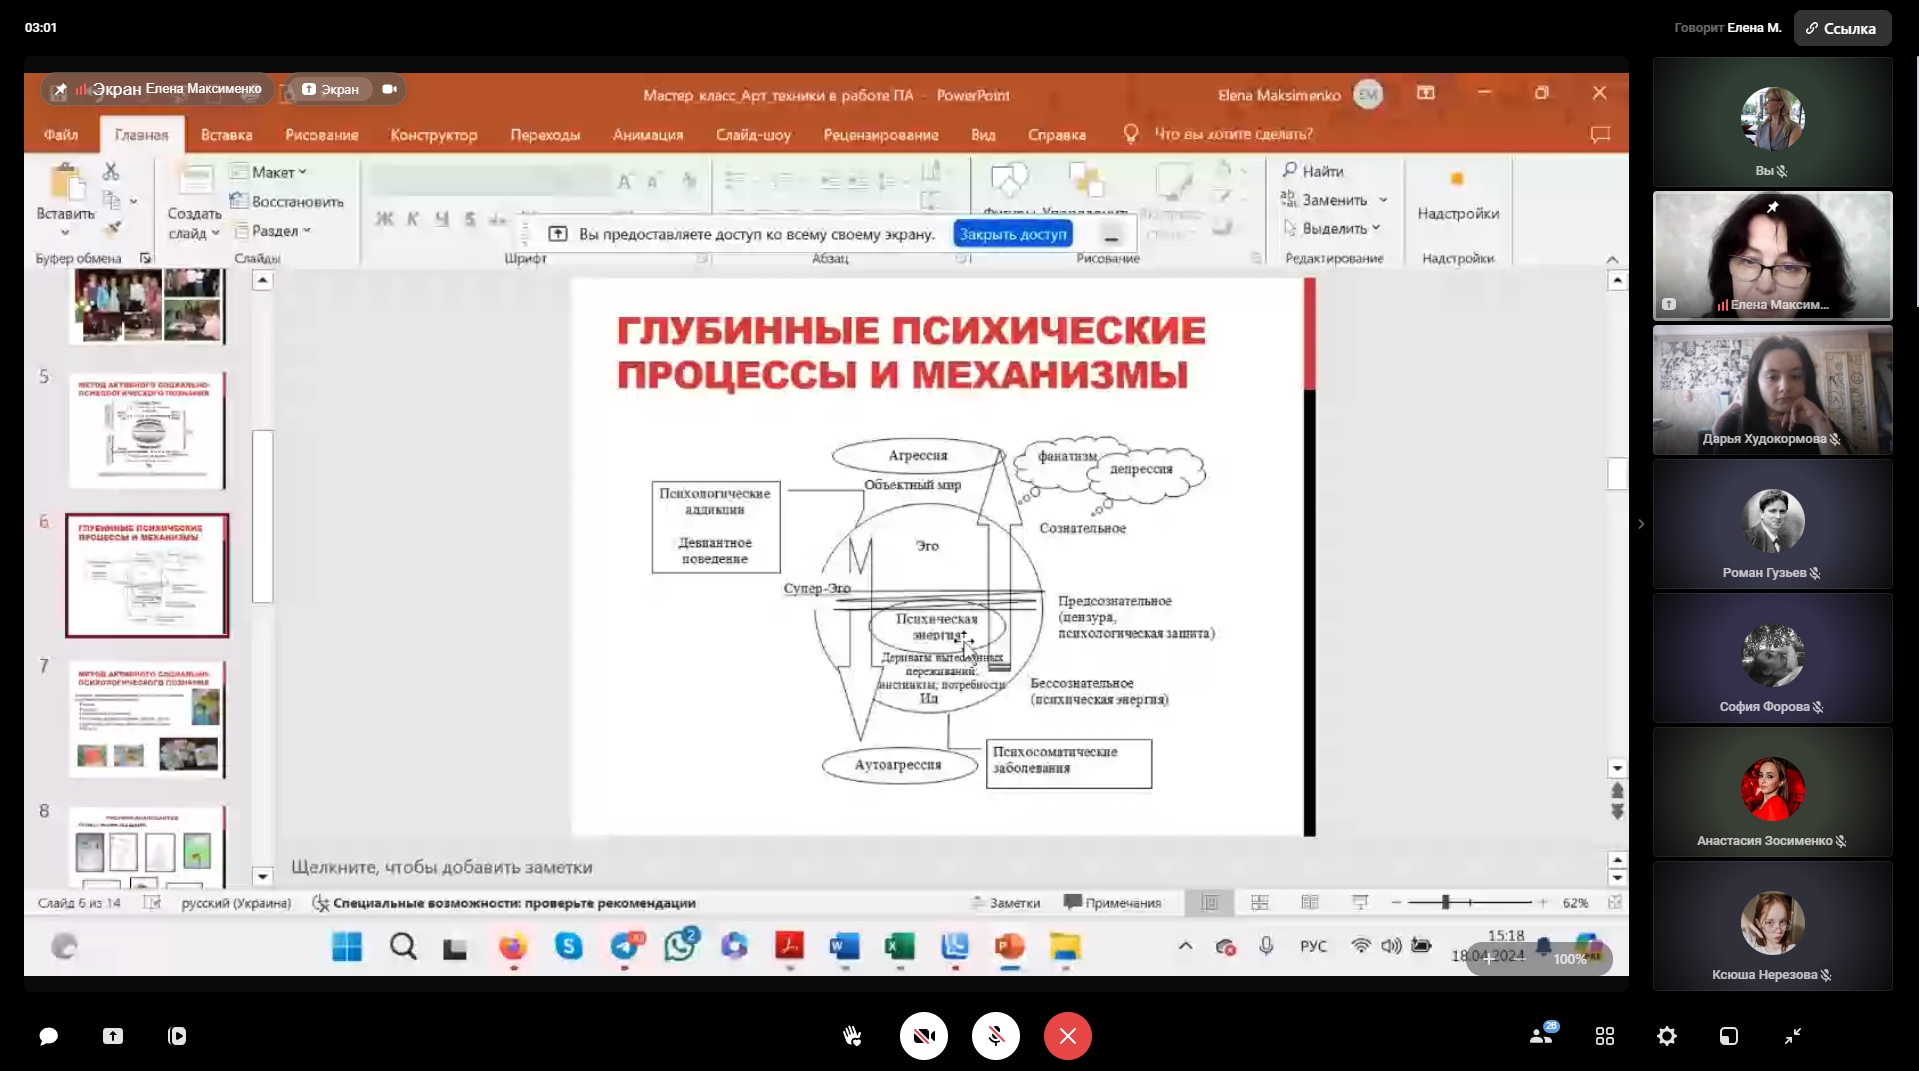The image size is (1919, 1071).
Task: Fit slide to window icon
Action: point(1614,903)
